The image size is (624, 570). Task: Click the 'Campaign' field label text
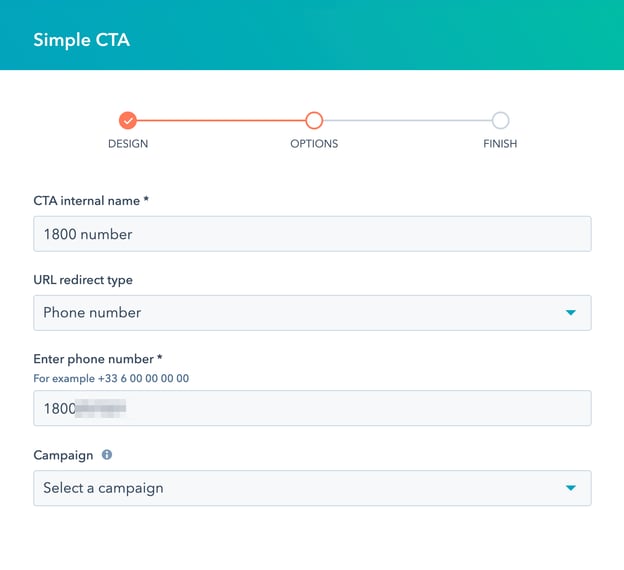pos(63,455)
